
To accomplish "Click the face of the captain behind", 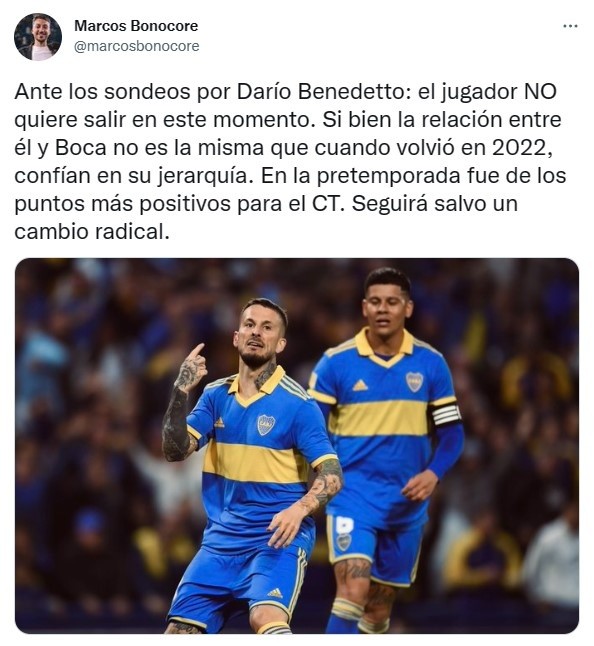I will pyautogui.click(x=386, y=306).
